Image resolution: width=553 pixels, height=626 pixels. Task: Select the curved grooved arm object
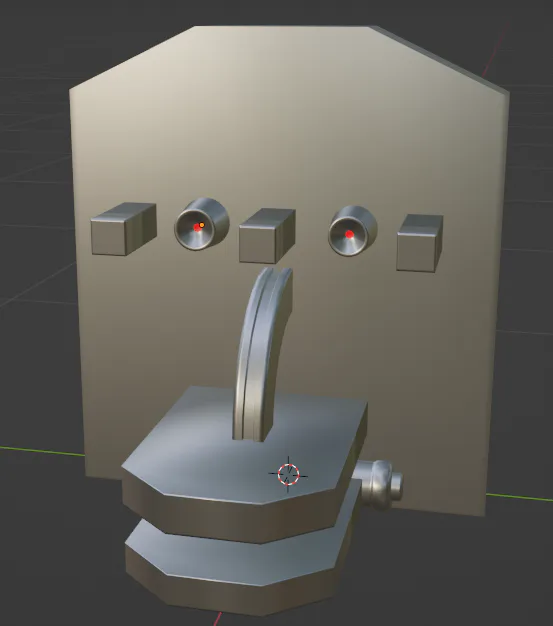[x=262, y=351]
